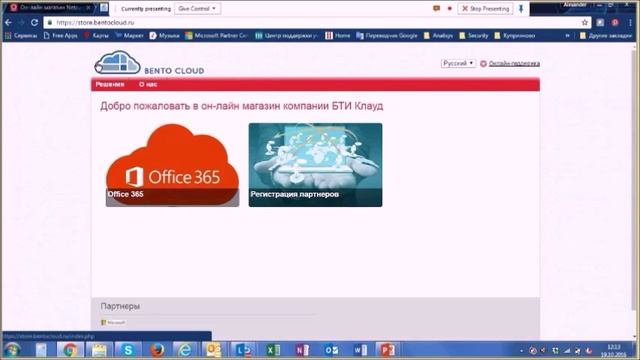Click the browser back arrow
The image size is (640, 360).
point(8,22)
